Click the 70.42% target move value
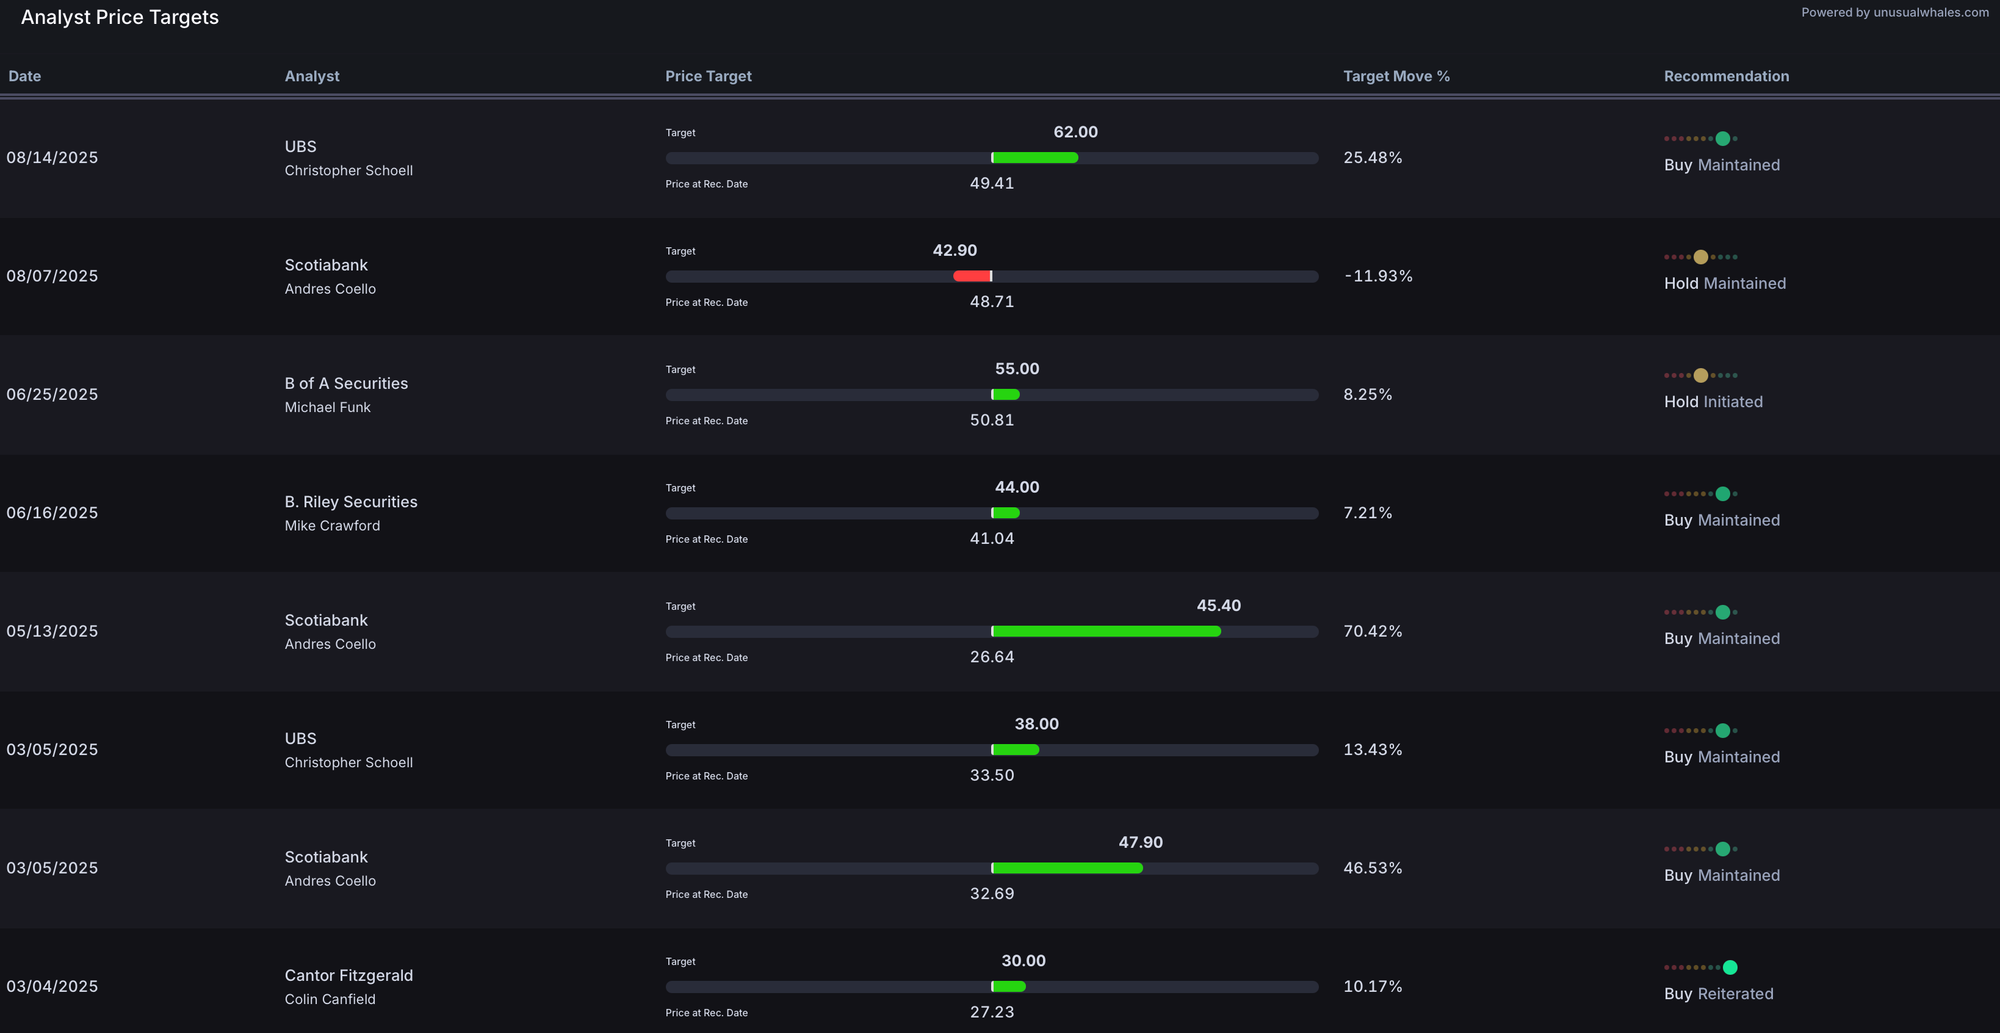 pos(1373,631)
